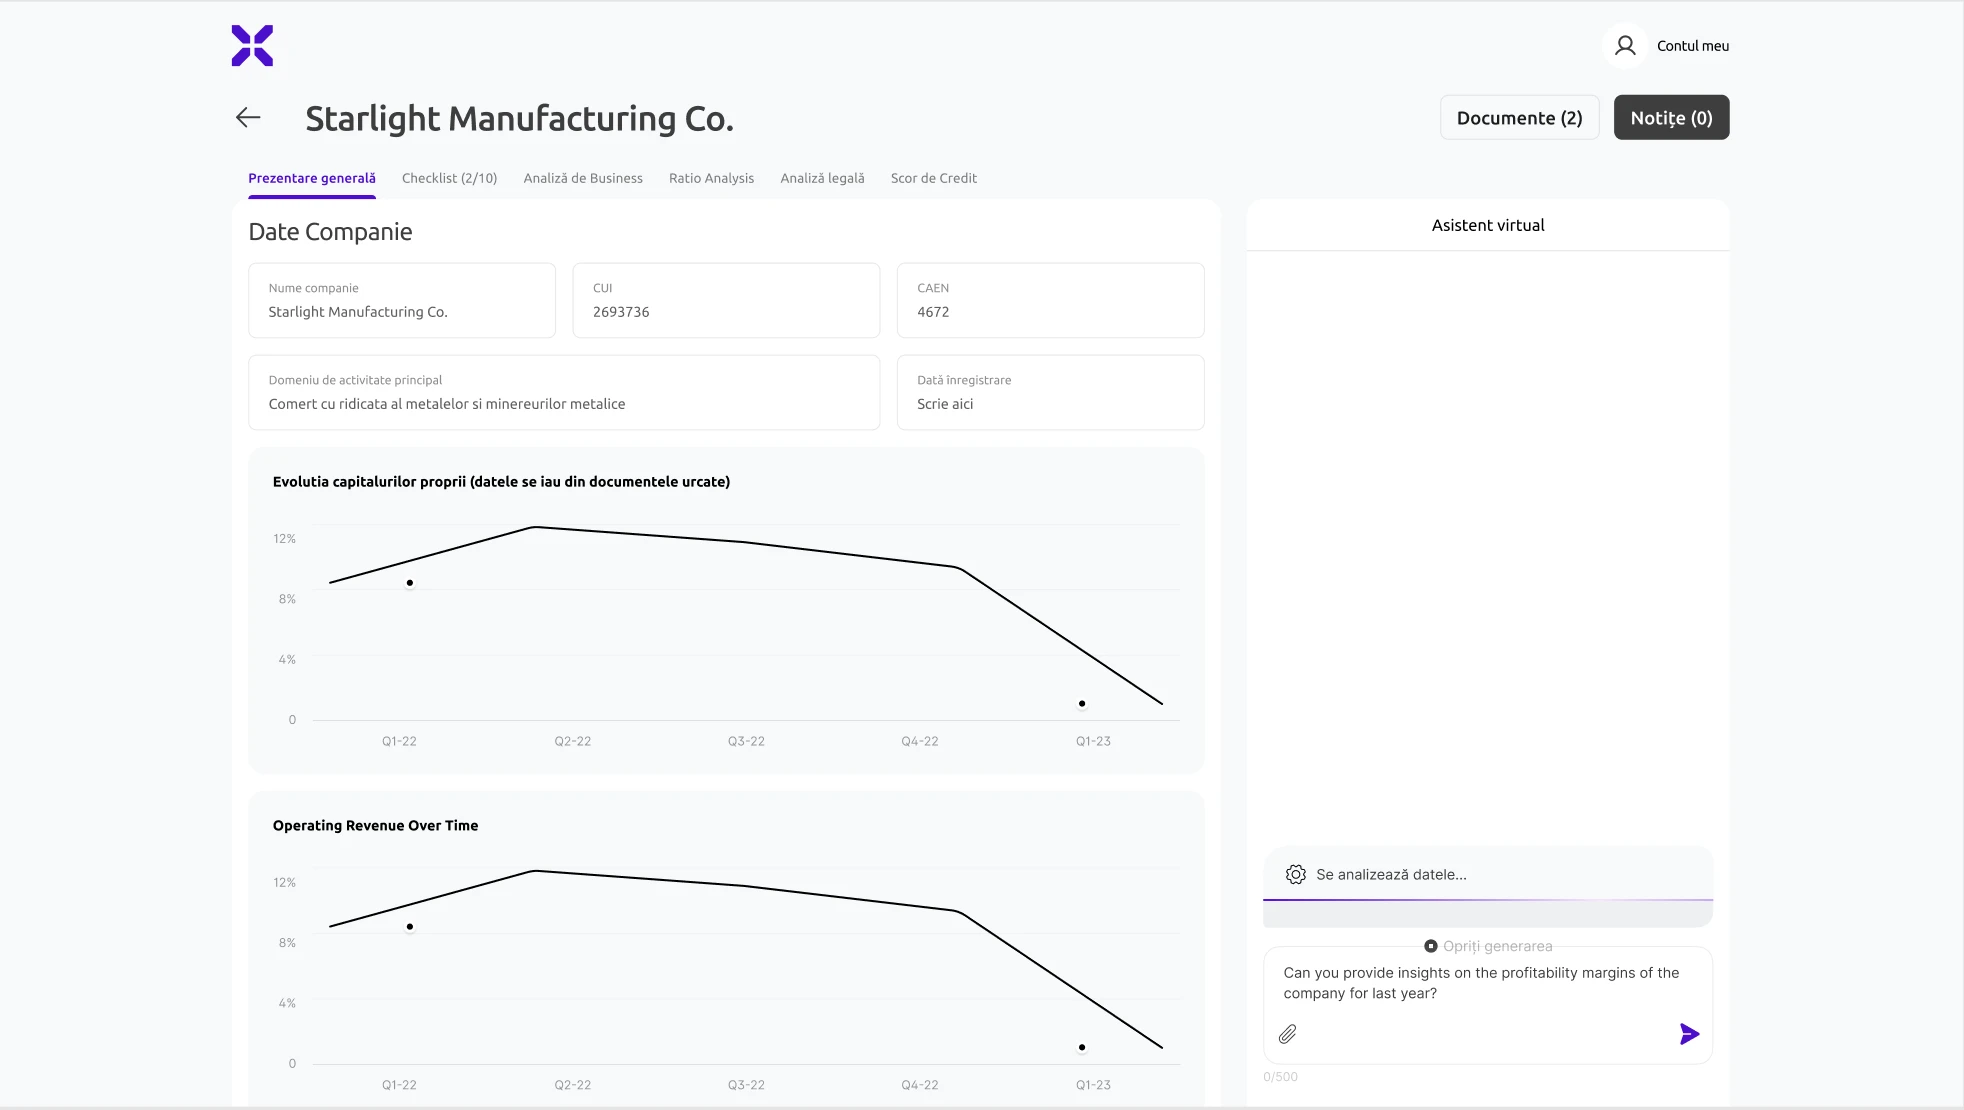Open the Documente (2) button
Image resolution: width=1964 pixels, height=1110 pixels.
(1519, 118)
